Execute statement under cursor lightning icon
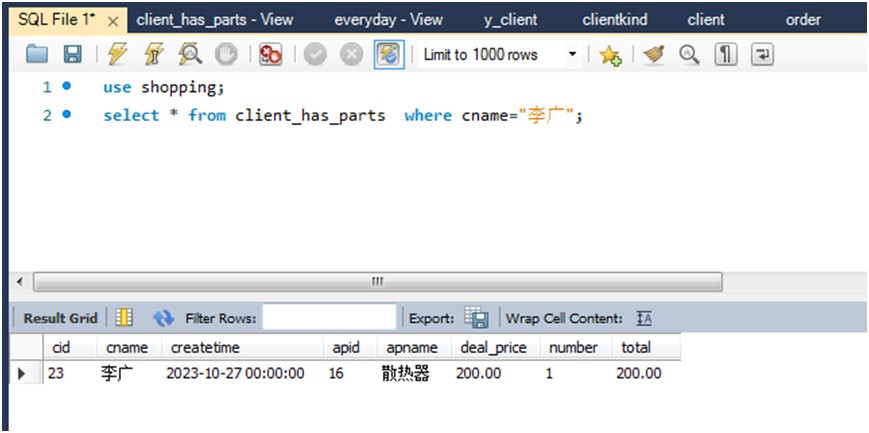The width and height of the screenshot is (869, 433). click(x=152, y=54)
